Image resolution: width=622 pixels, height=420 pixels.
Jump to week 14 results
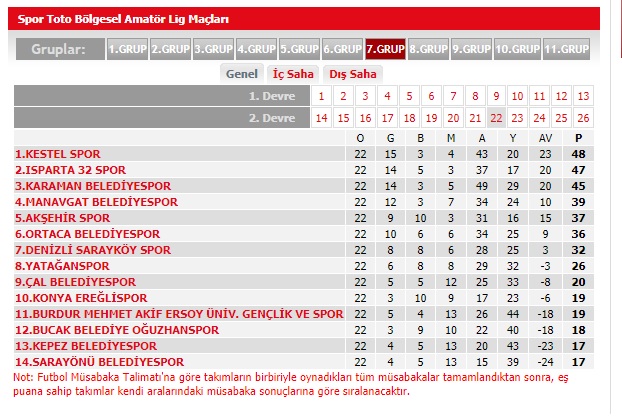point(321,117)
